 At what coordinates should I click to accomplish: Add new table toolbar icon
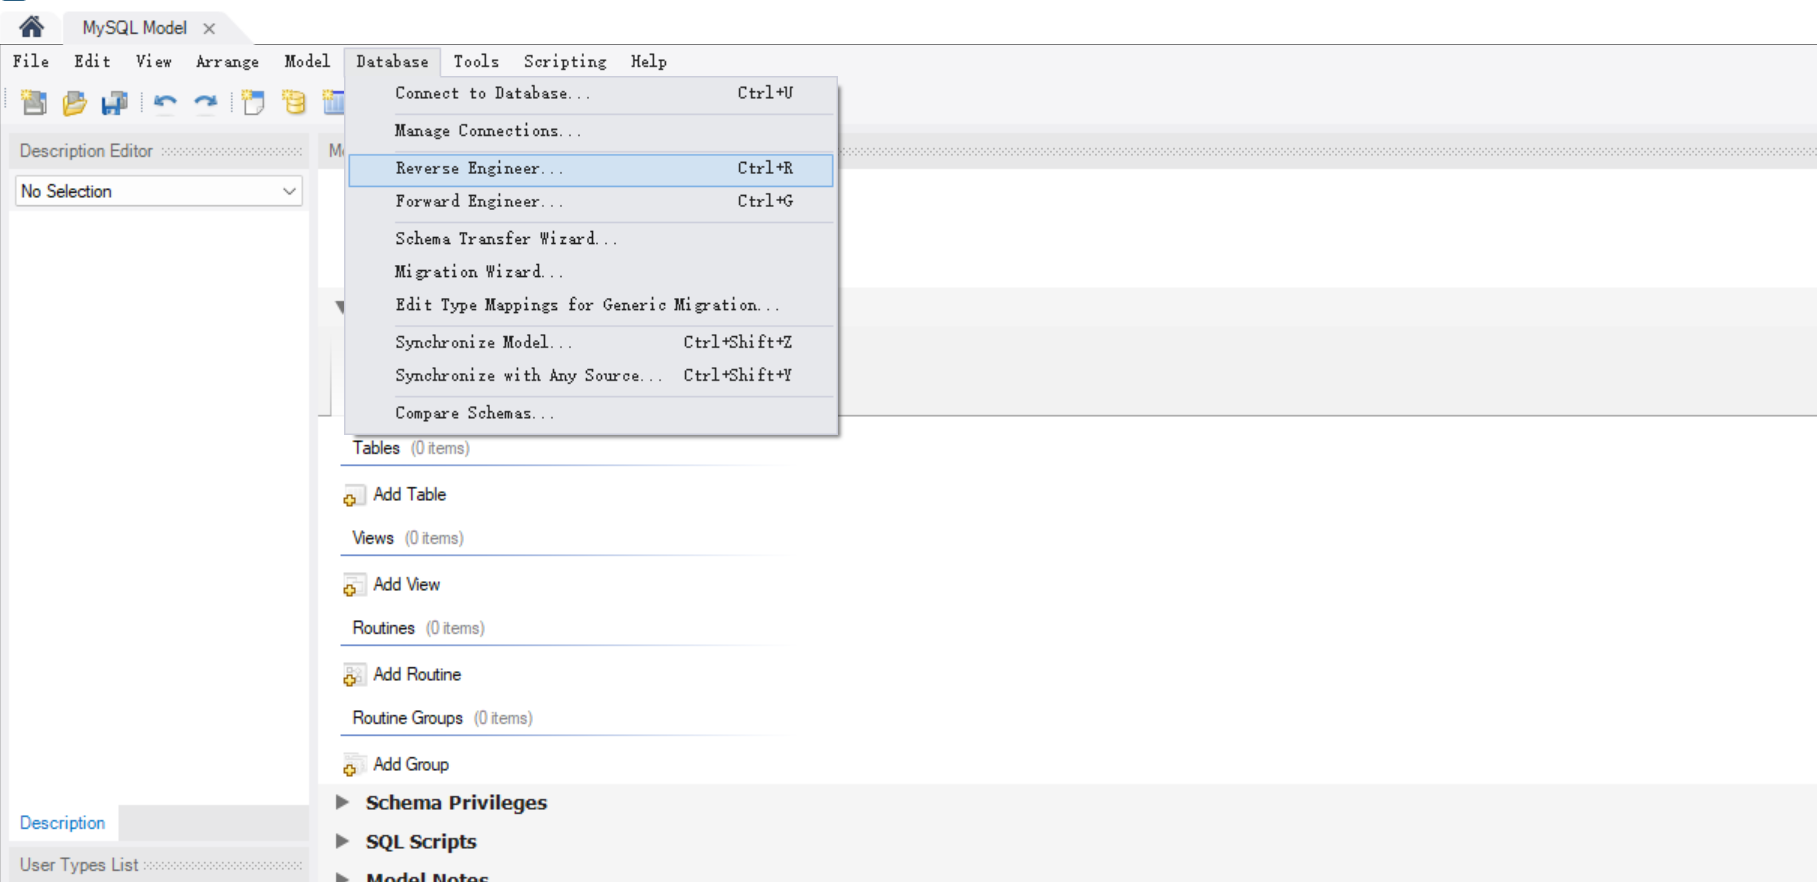point(333,102)
